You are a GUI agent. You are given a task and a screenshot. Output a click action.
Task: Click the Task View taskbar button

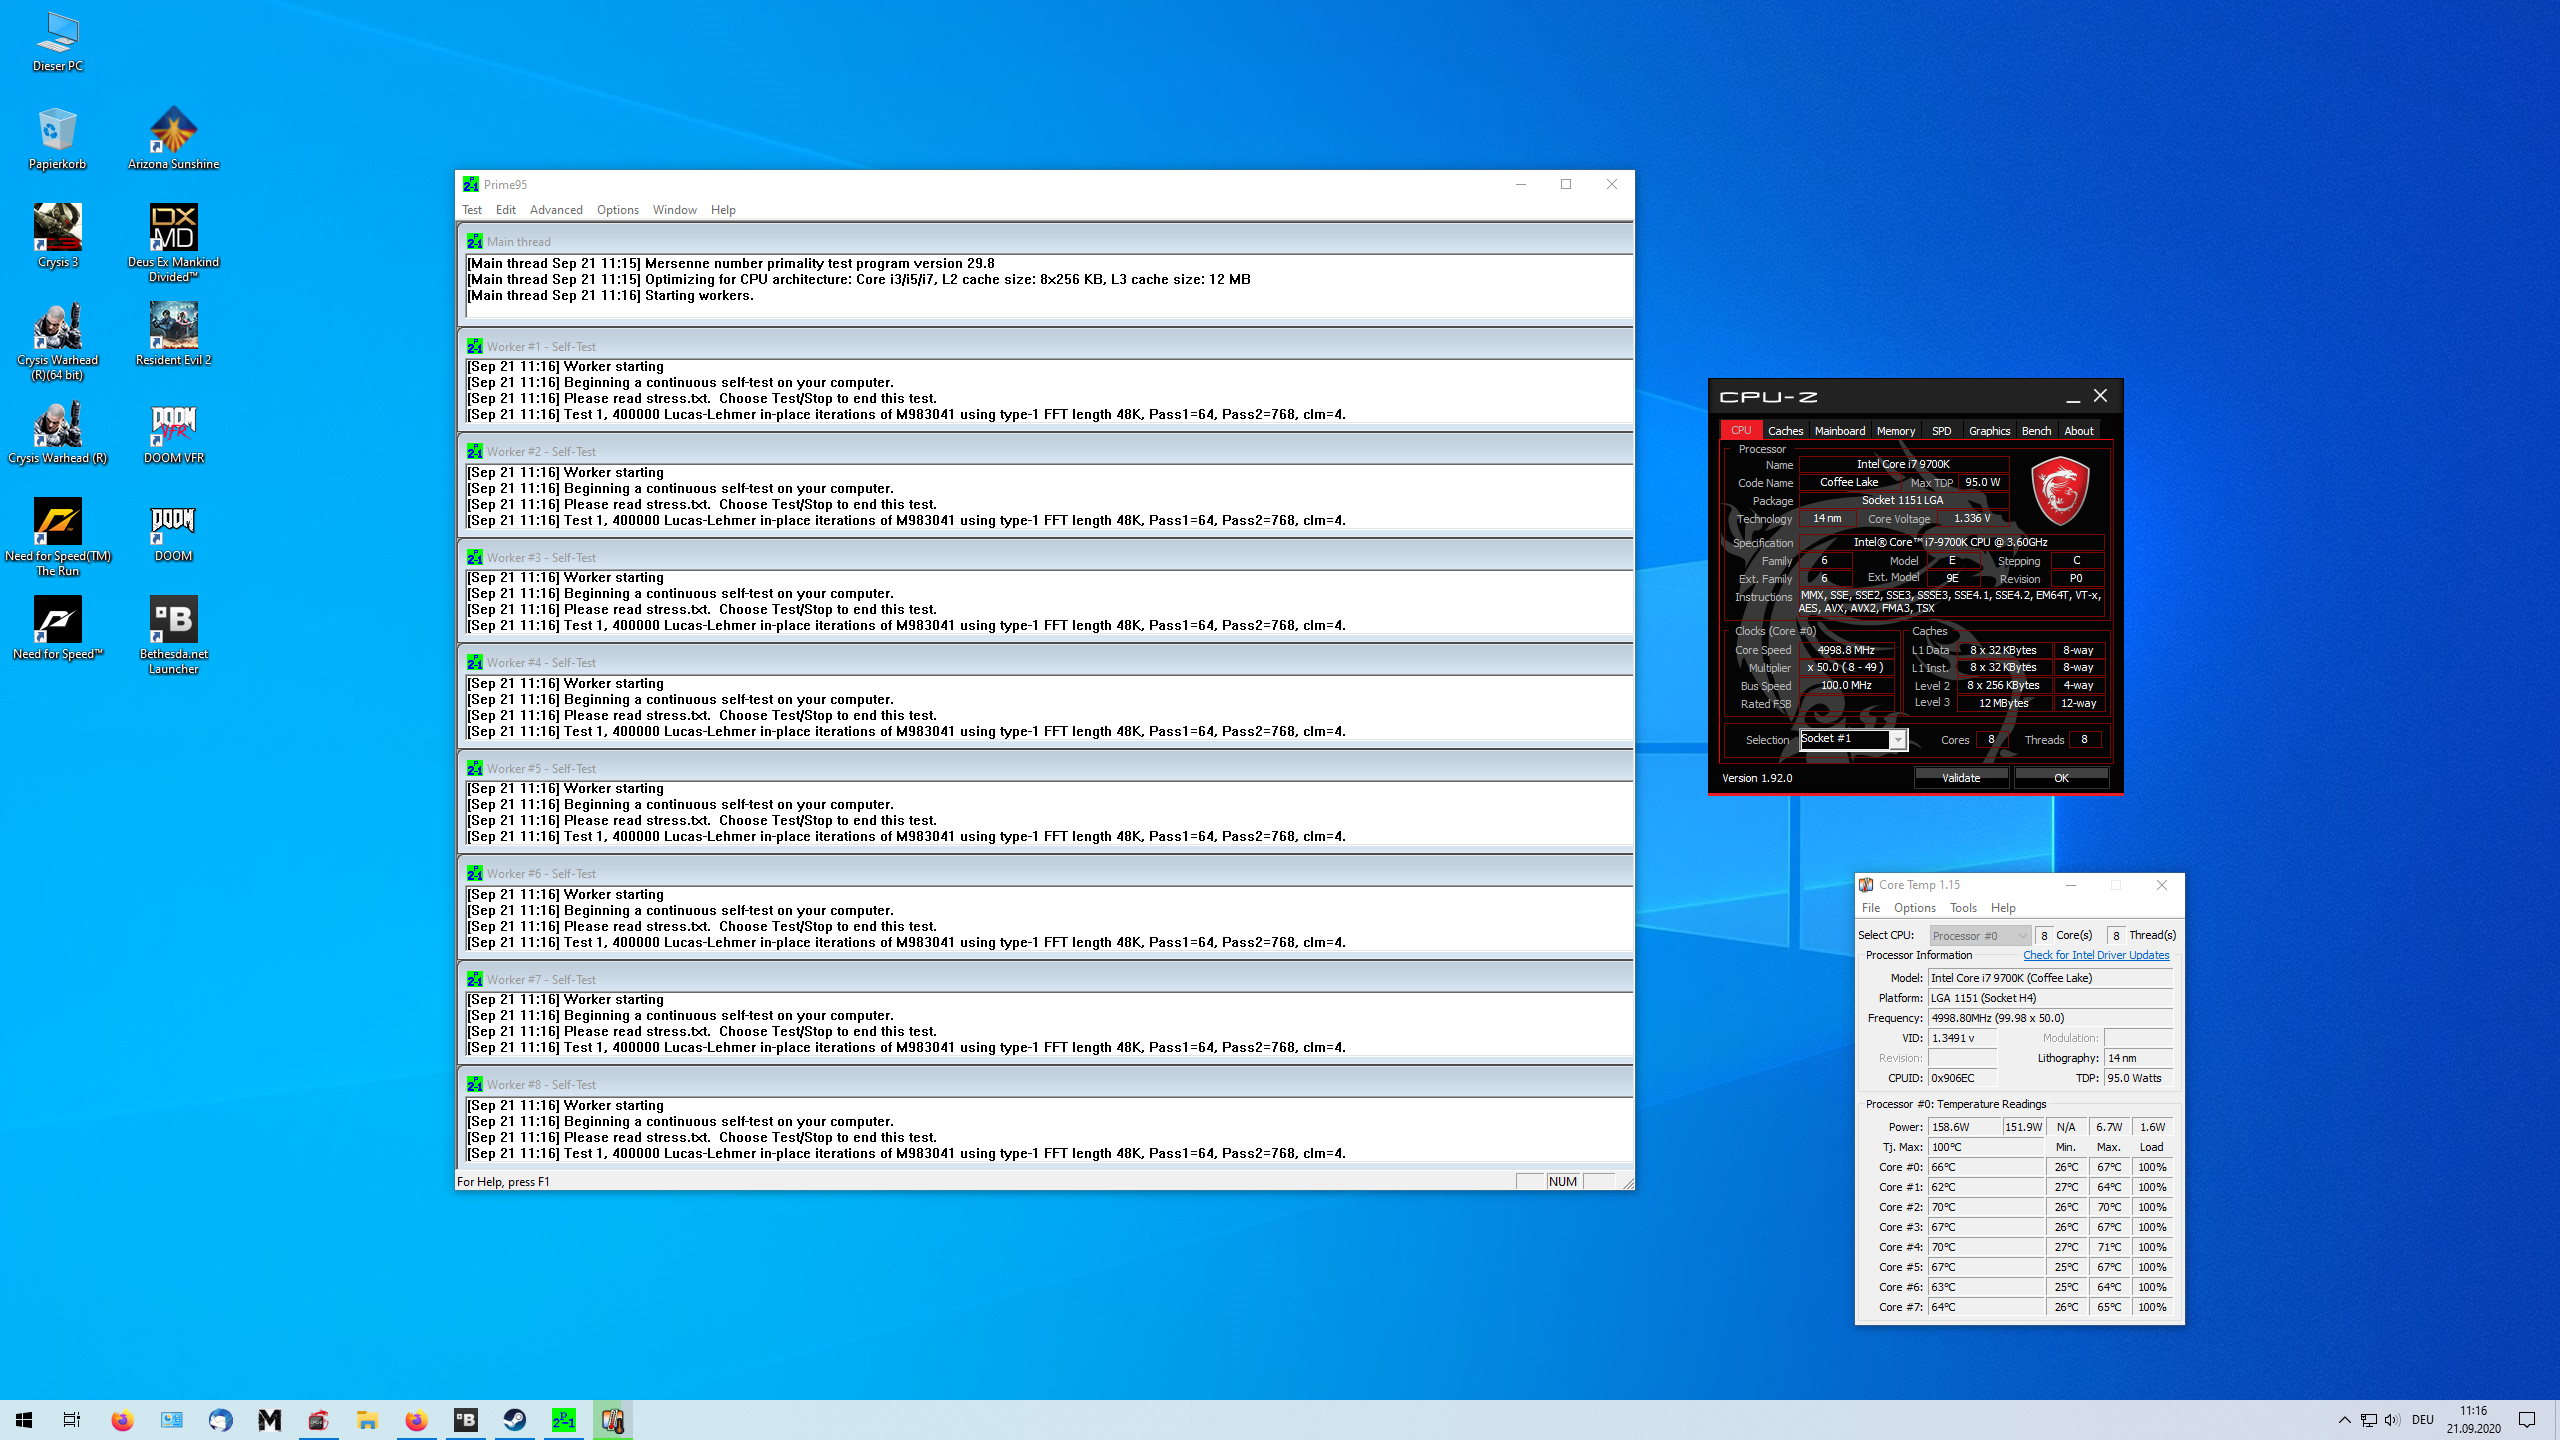click(x=72, y=1420)
